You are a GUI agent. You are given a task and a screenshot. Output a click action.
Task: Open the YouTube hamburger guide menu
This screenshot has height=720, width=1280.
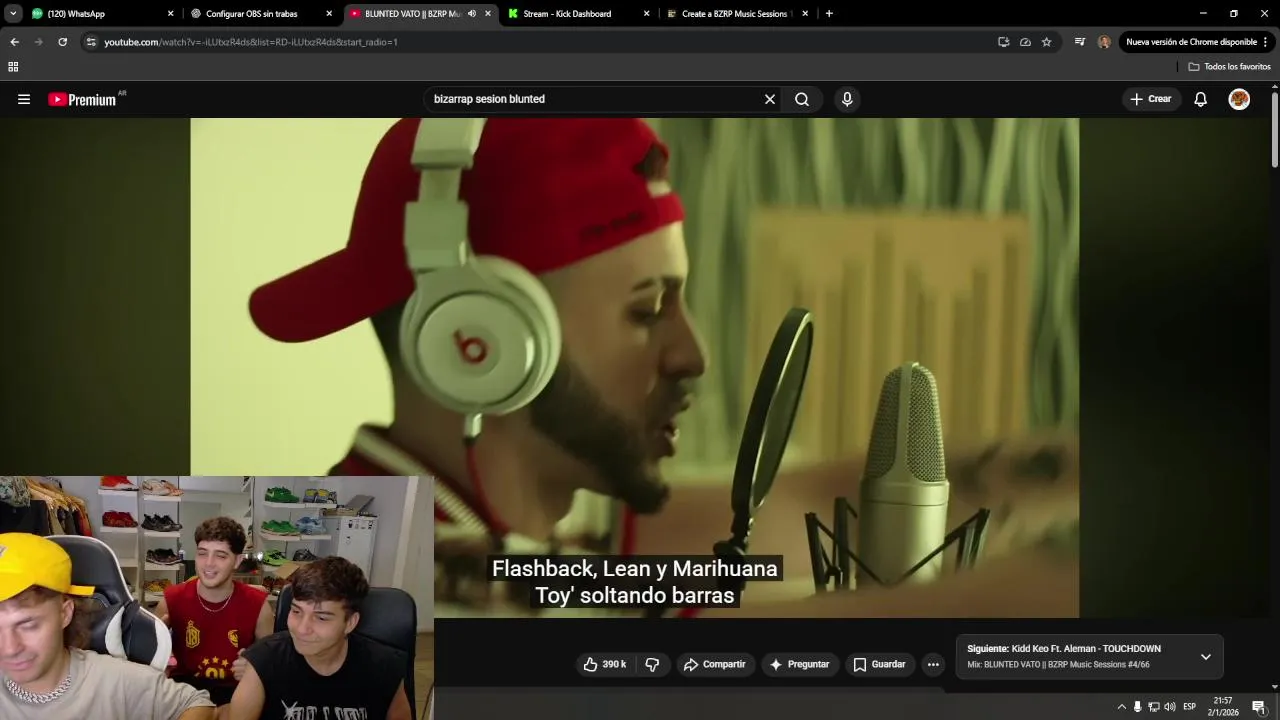coord(24,99)
